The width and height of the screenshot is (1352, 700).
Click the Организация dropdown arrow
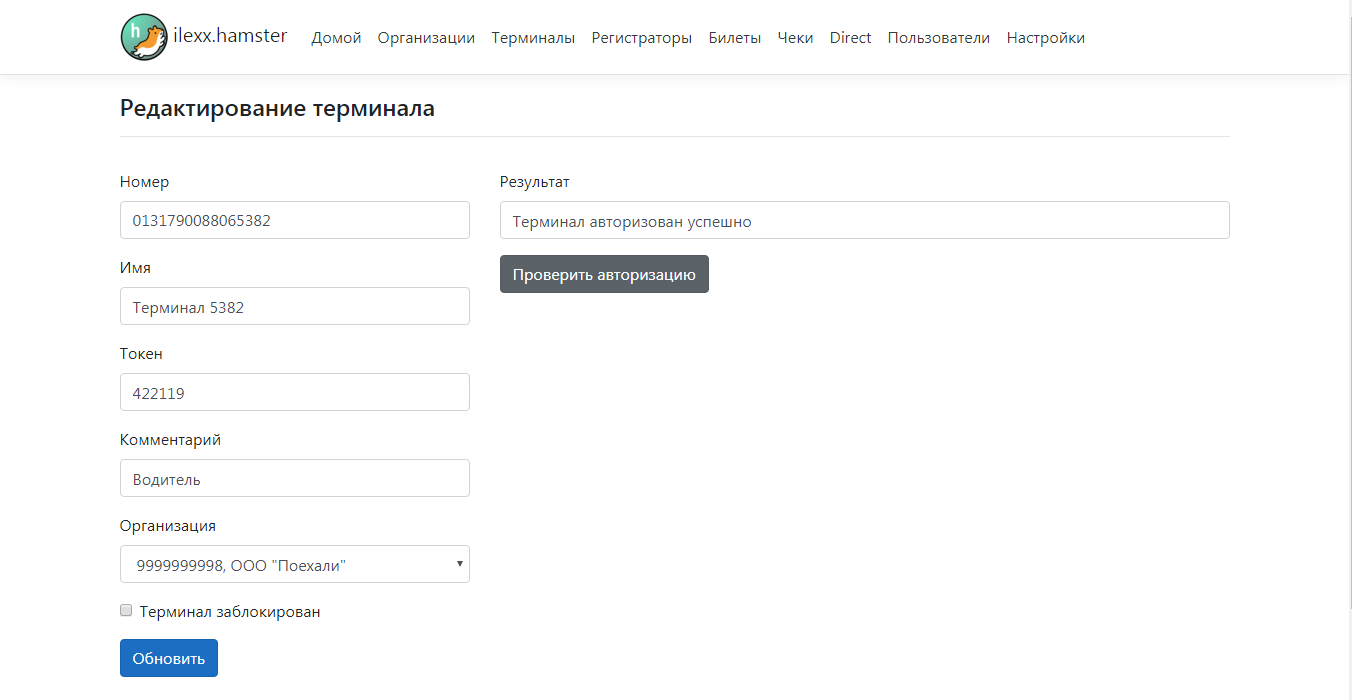[x=459, y=564]
